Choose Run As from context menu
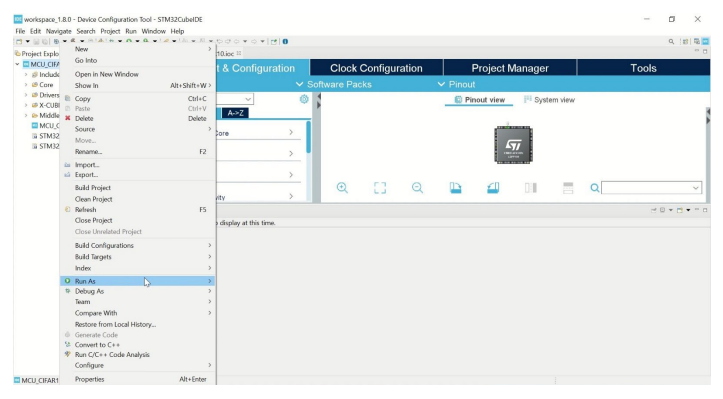This screenshot has height=399, width=723. [x=138, y=281]
